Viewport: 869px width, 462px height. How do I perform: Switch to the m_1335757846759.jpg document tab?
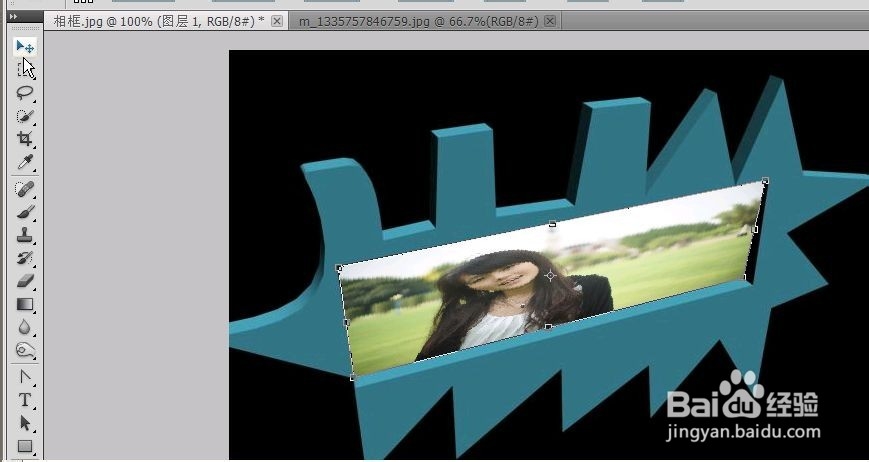[418, 21]
